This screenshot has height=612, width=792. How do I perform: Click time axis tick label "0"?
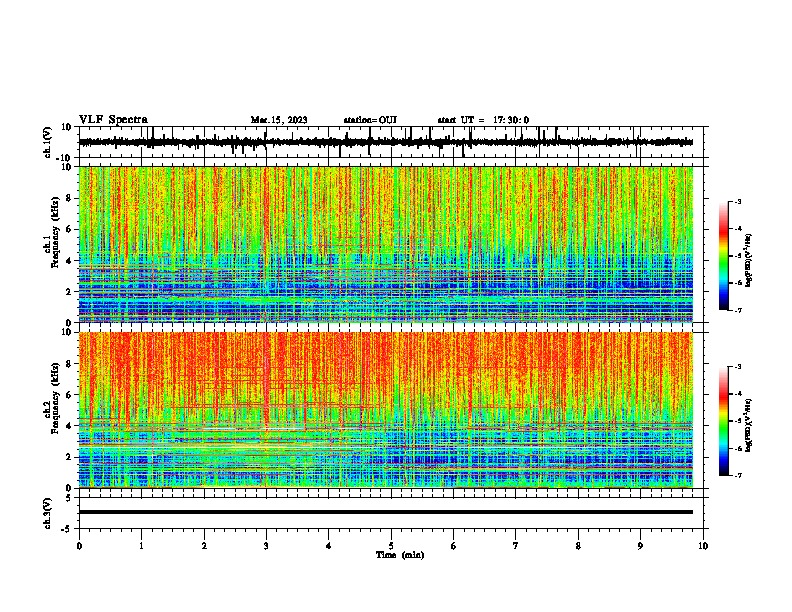coord(79,546)
